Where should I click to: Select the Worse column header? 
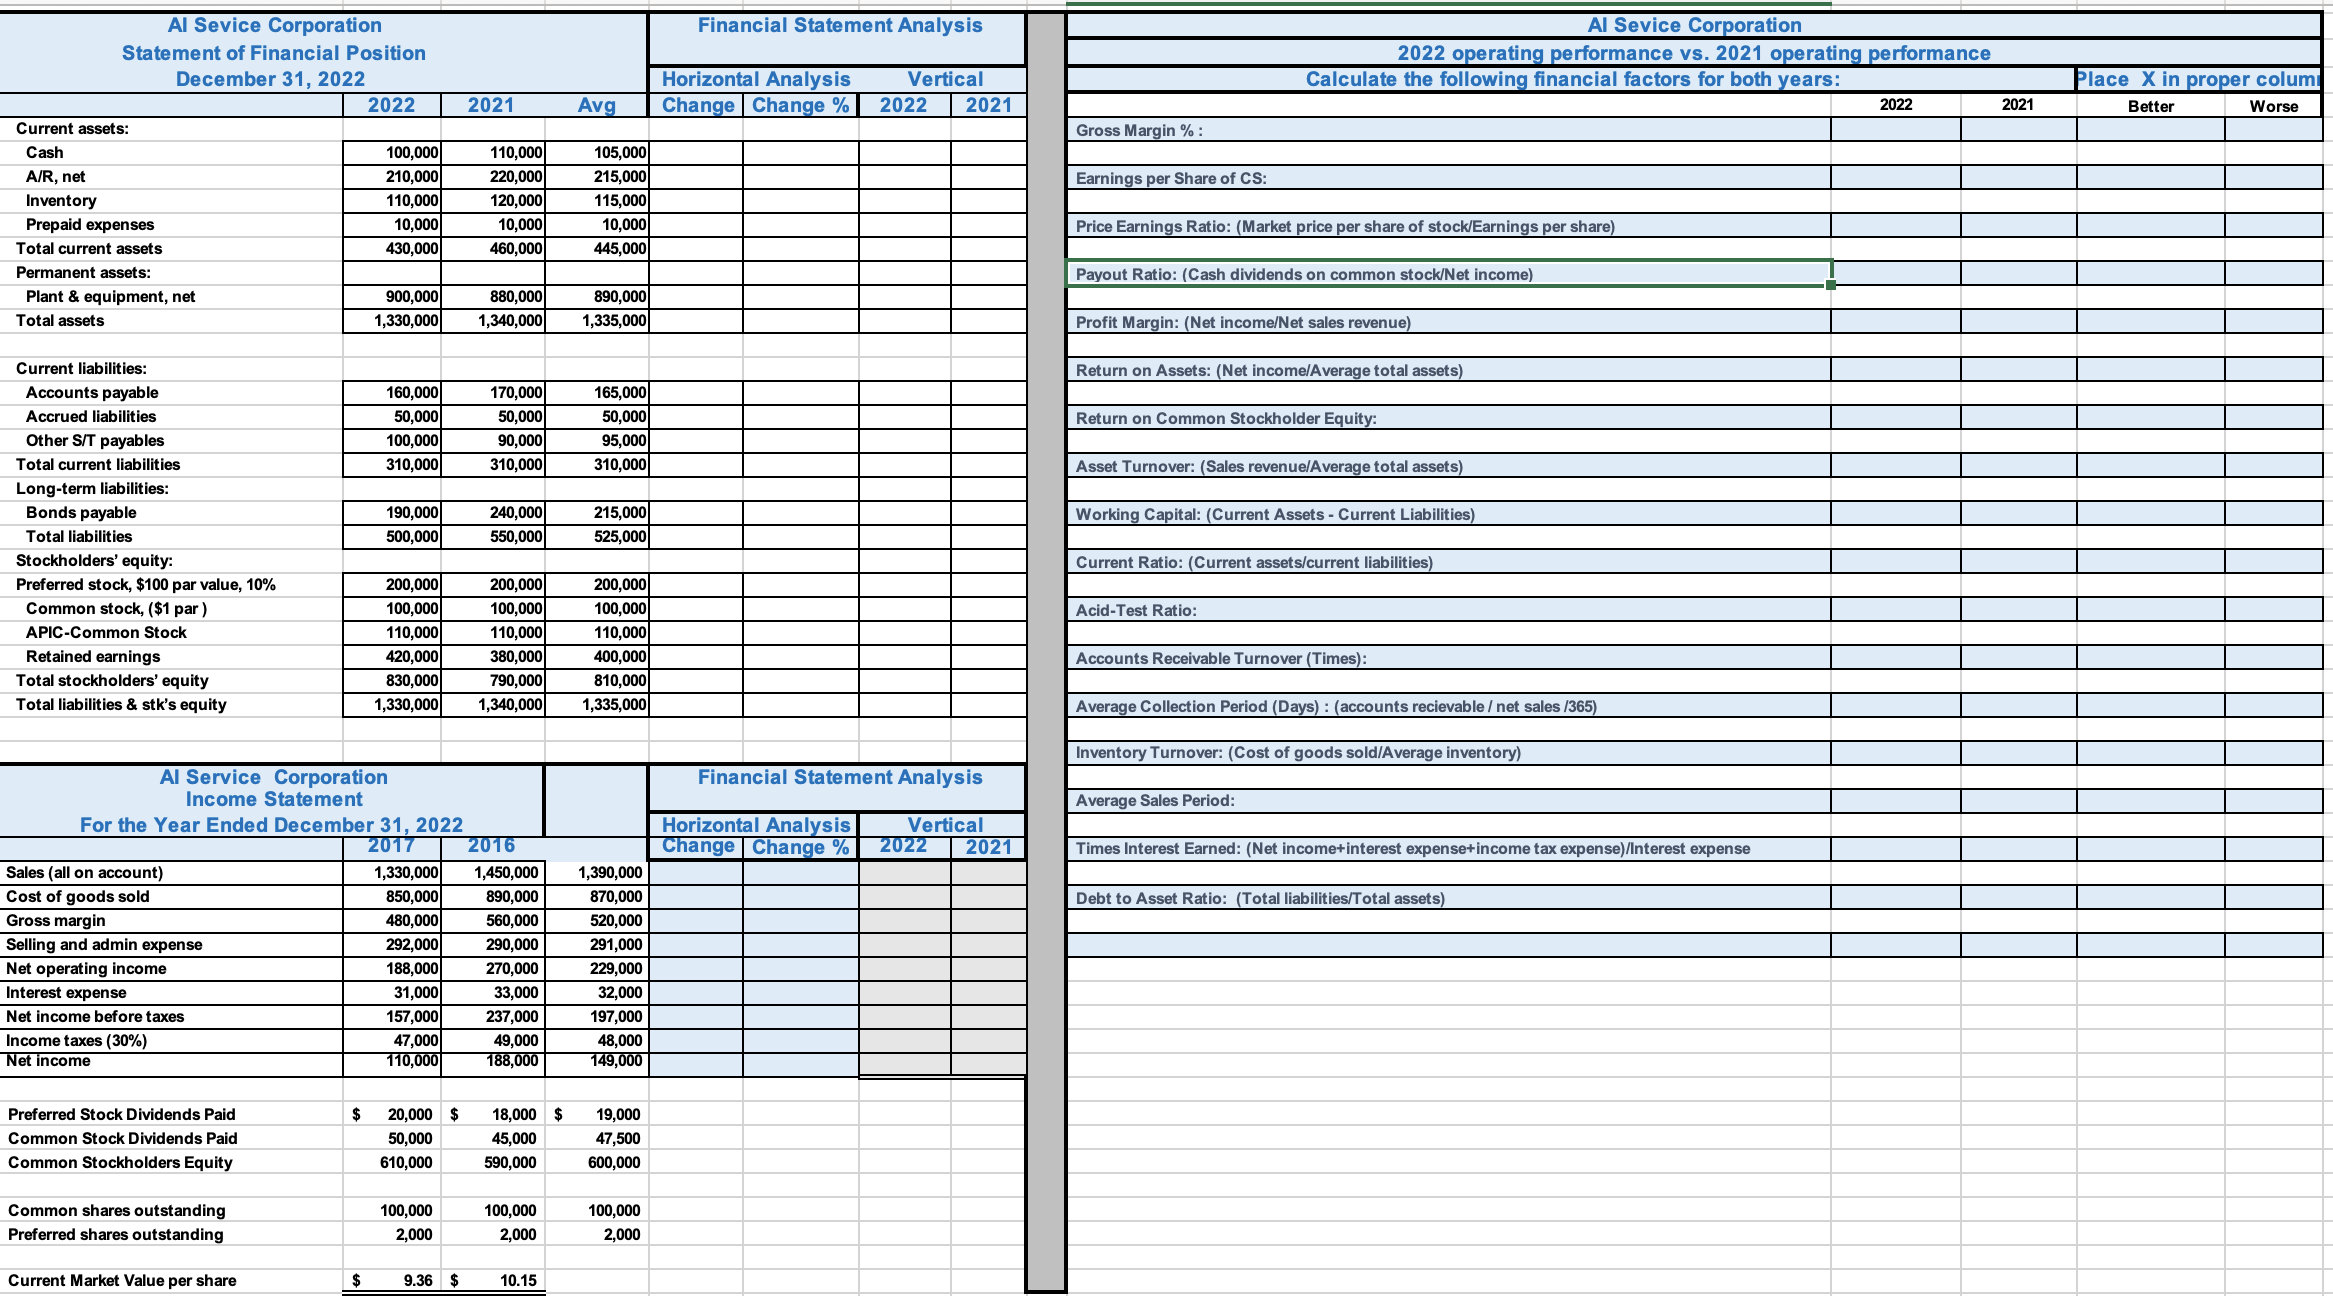[x=2276, y=107]
